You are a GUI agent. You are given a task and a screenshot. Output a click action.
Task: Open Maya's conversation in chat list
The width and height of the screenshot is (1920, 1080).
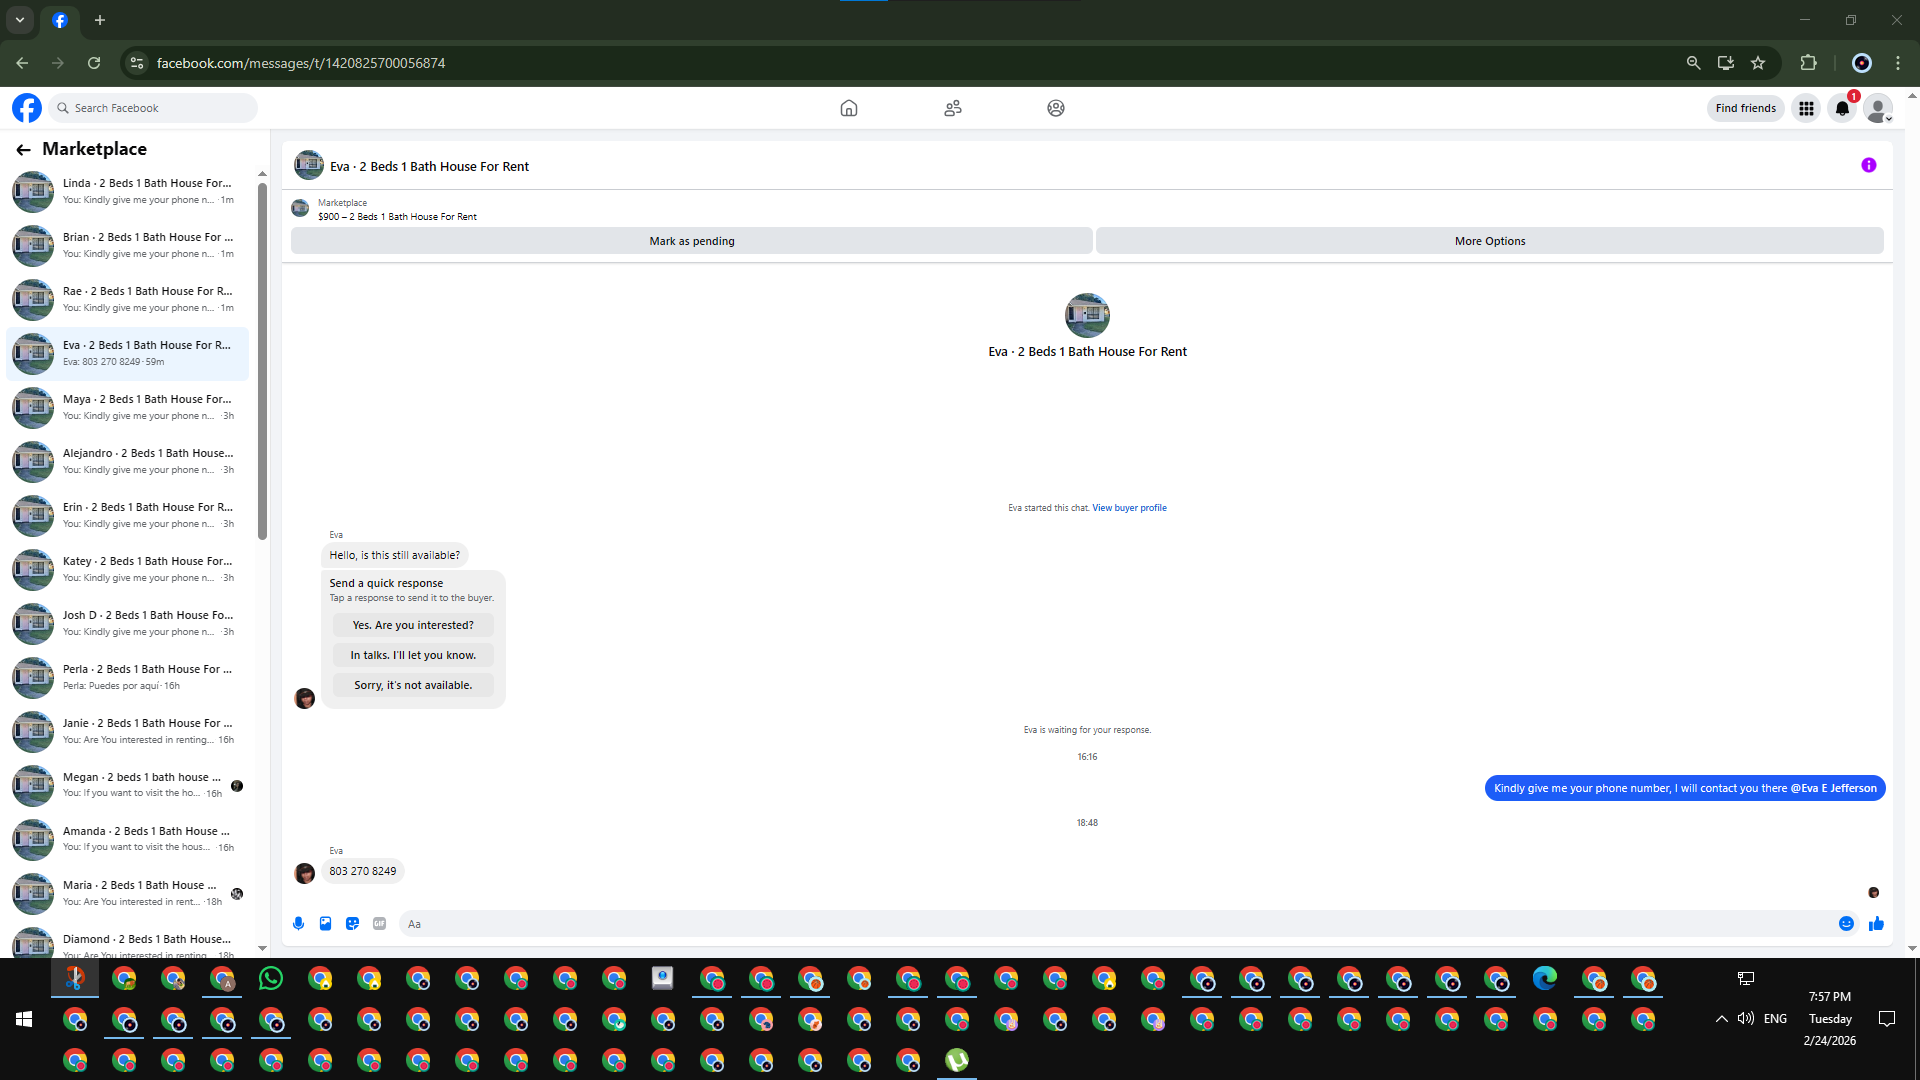point(130,407)
